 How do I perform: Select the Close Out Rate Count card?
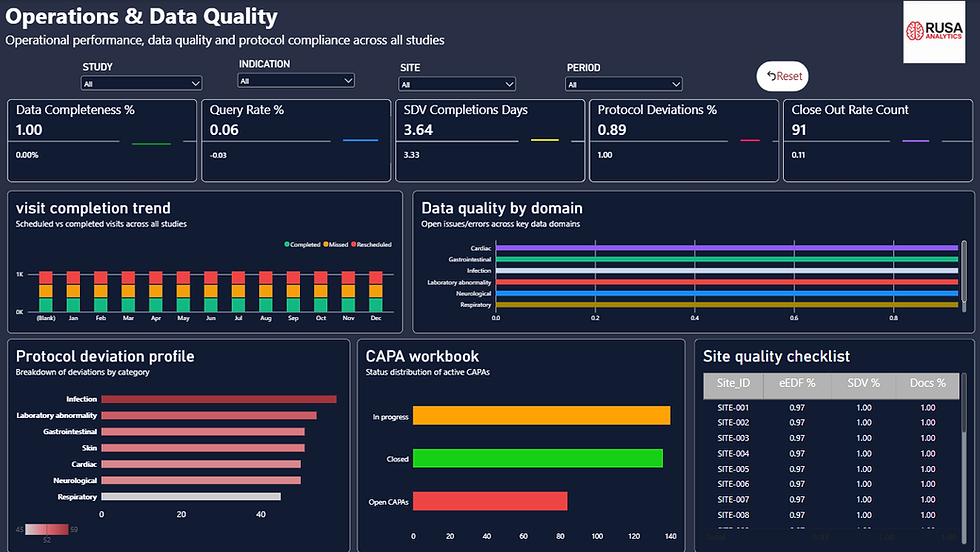tap(878, 141)
